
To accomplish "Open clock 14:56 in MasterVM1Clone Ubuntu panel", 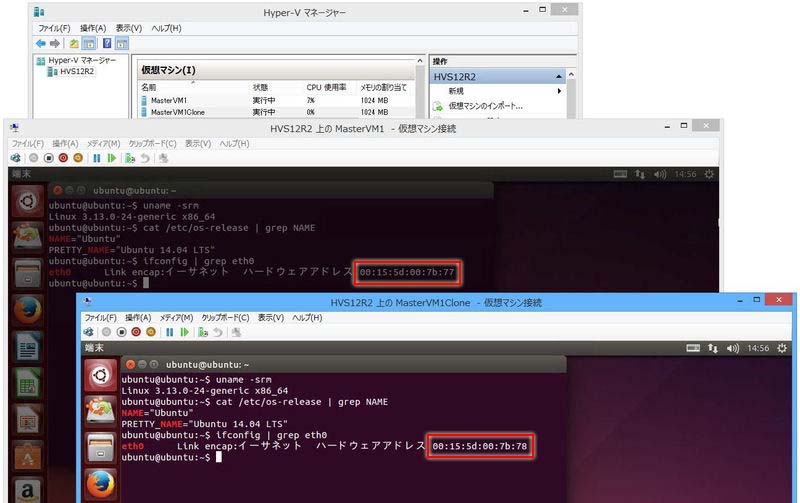I will click(758, 348).
